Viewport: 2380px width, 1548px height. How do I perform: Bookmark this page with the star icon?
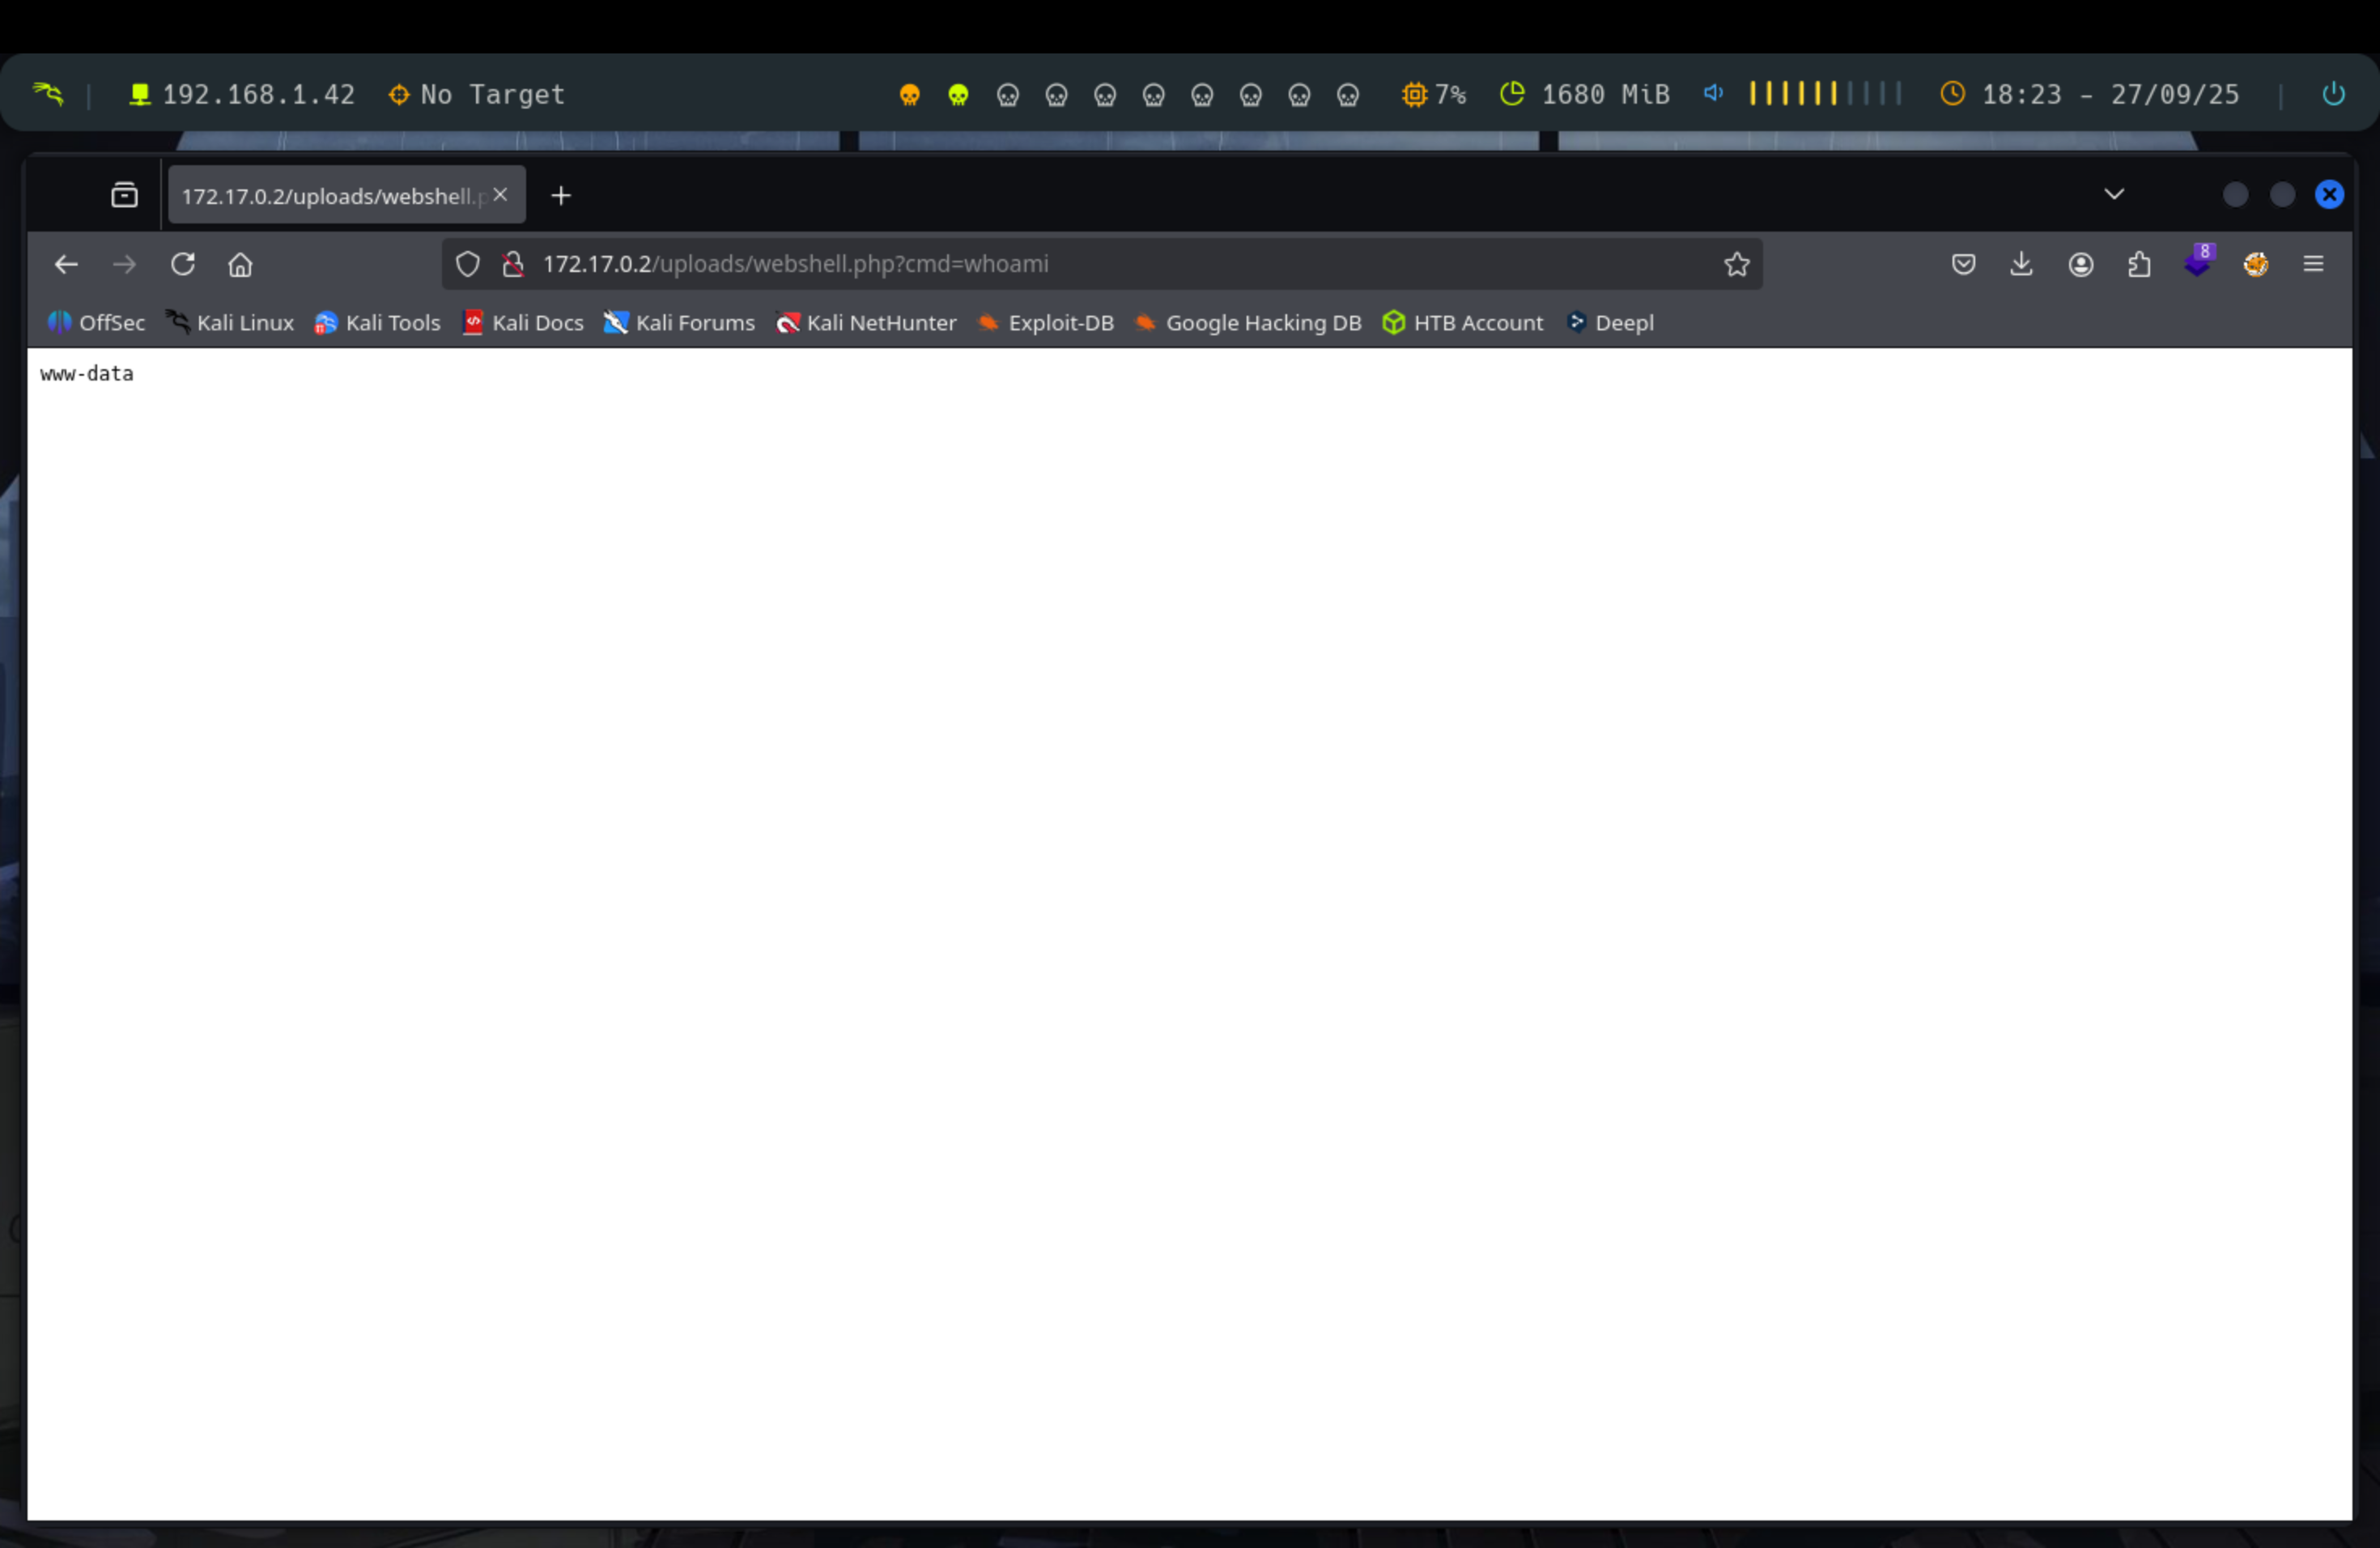[x=1736, y=264]
